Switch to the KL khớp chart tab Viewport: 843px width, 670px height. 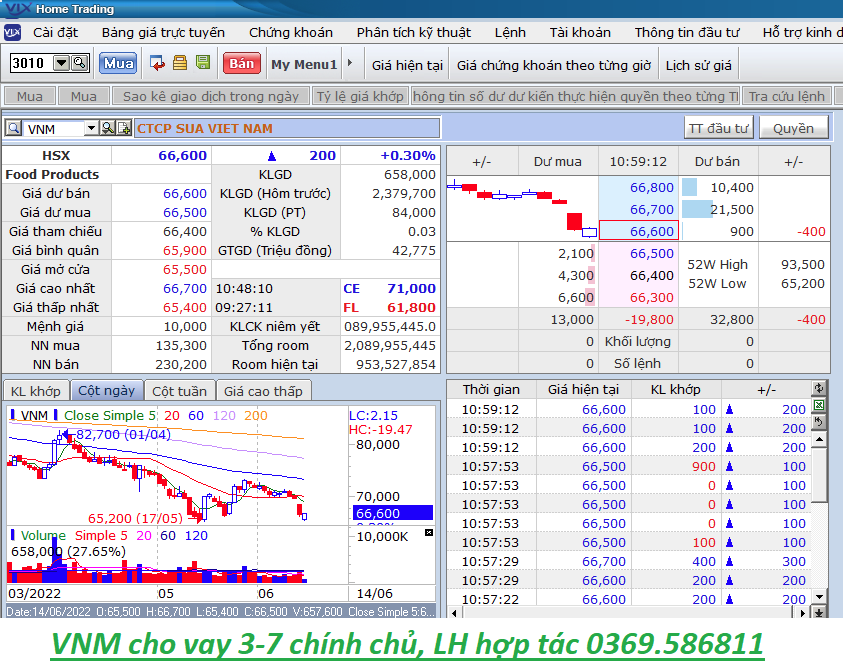coord(36,391)
